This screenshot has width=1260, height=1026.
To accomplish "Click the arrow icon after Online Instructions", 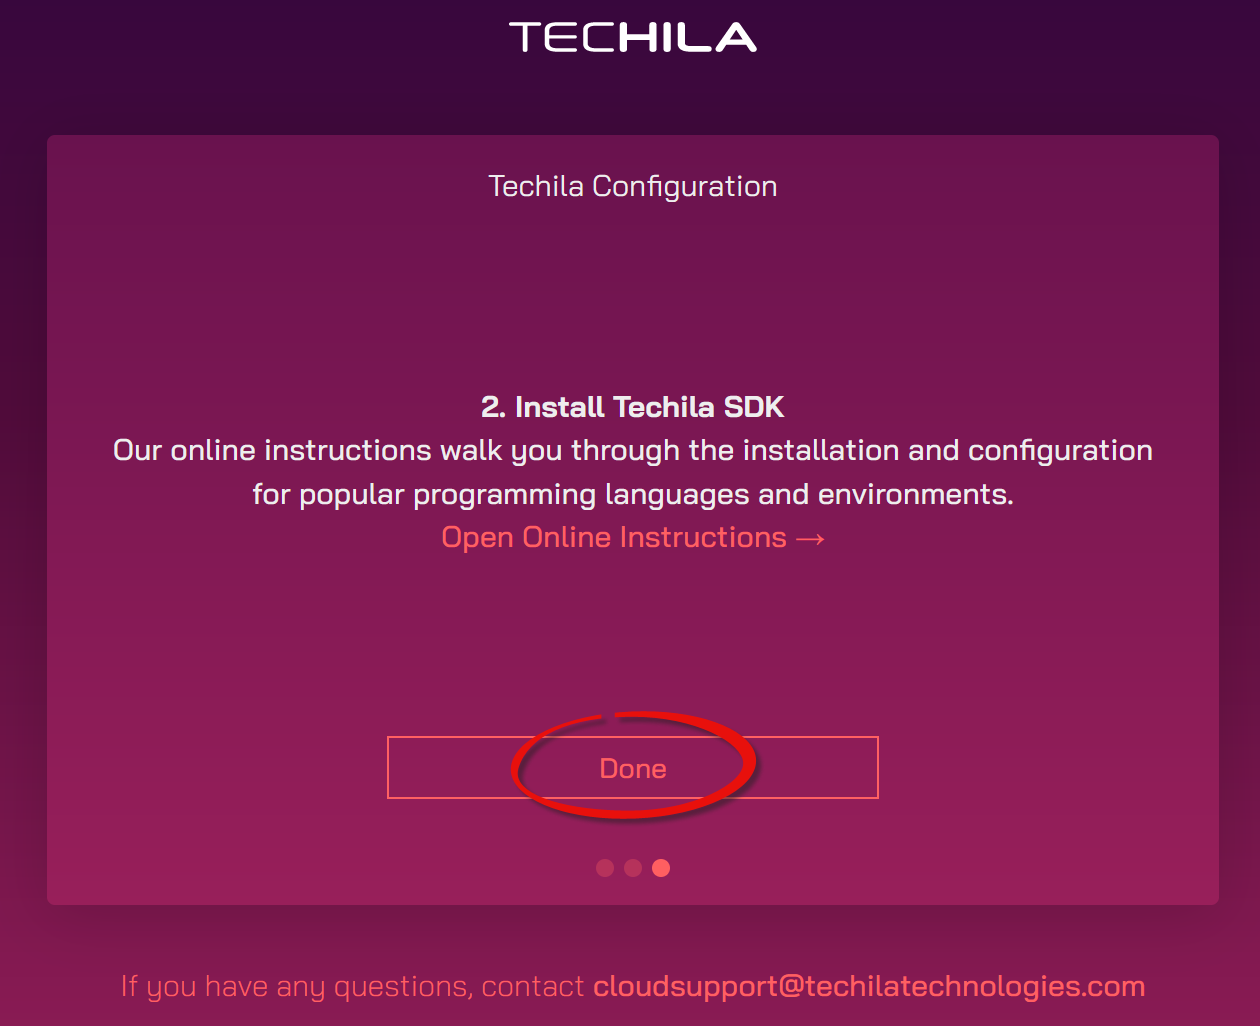I will 810,539.
